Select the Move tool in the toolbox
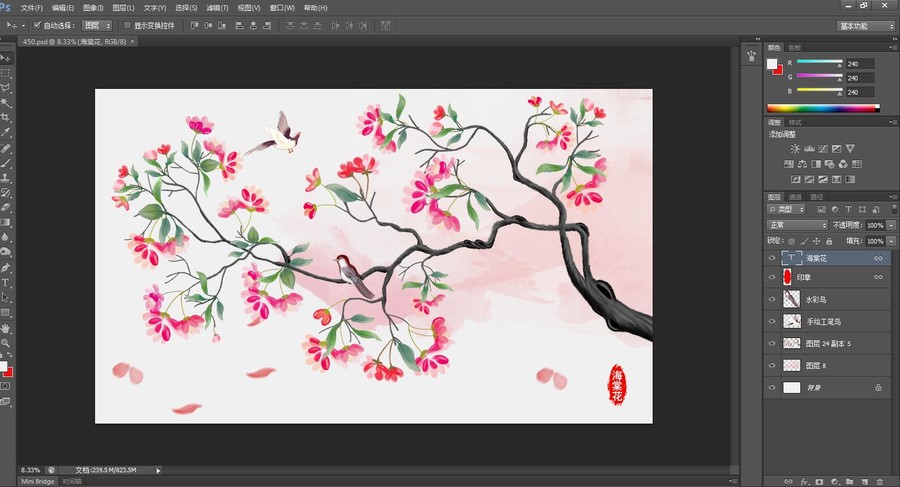Screen dimensions: 900x487 [6, 59]
